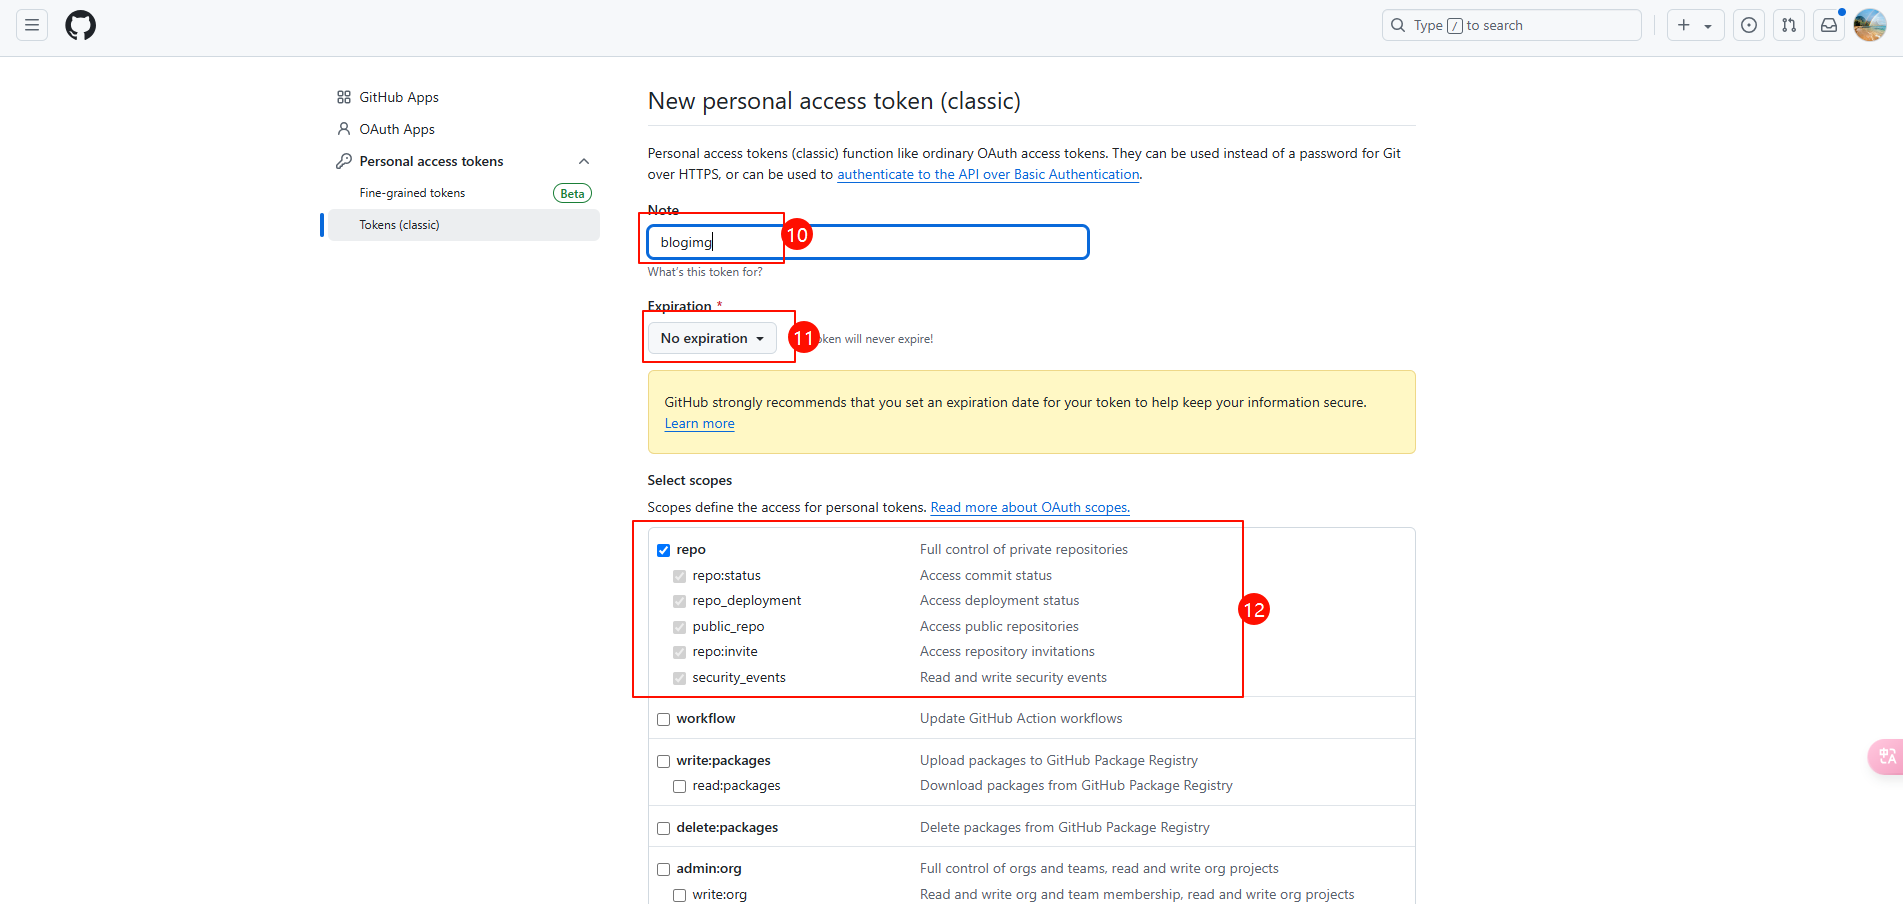
Task: Open Read more about OAuth scopes link
Action: (1030, 507)
